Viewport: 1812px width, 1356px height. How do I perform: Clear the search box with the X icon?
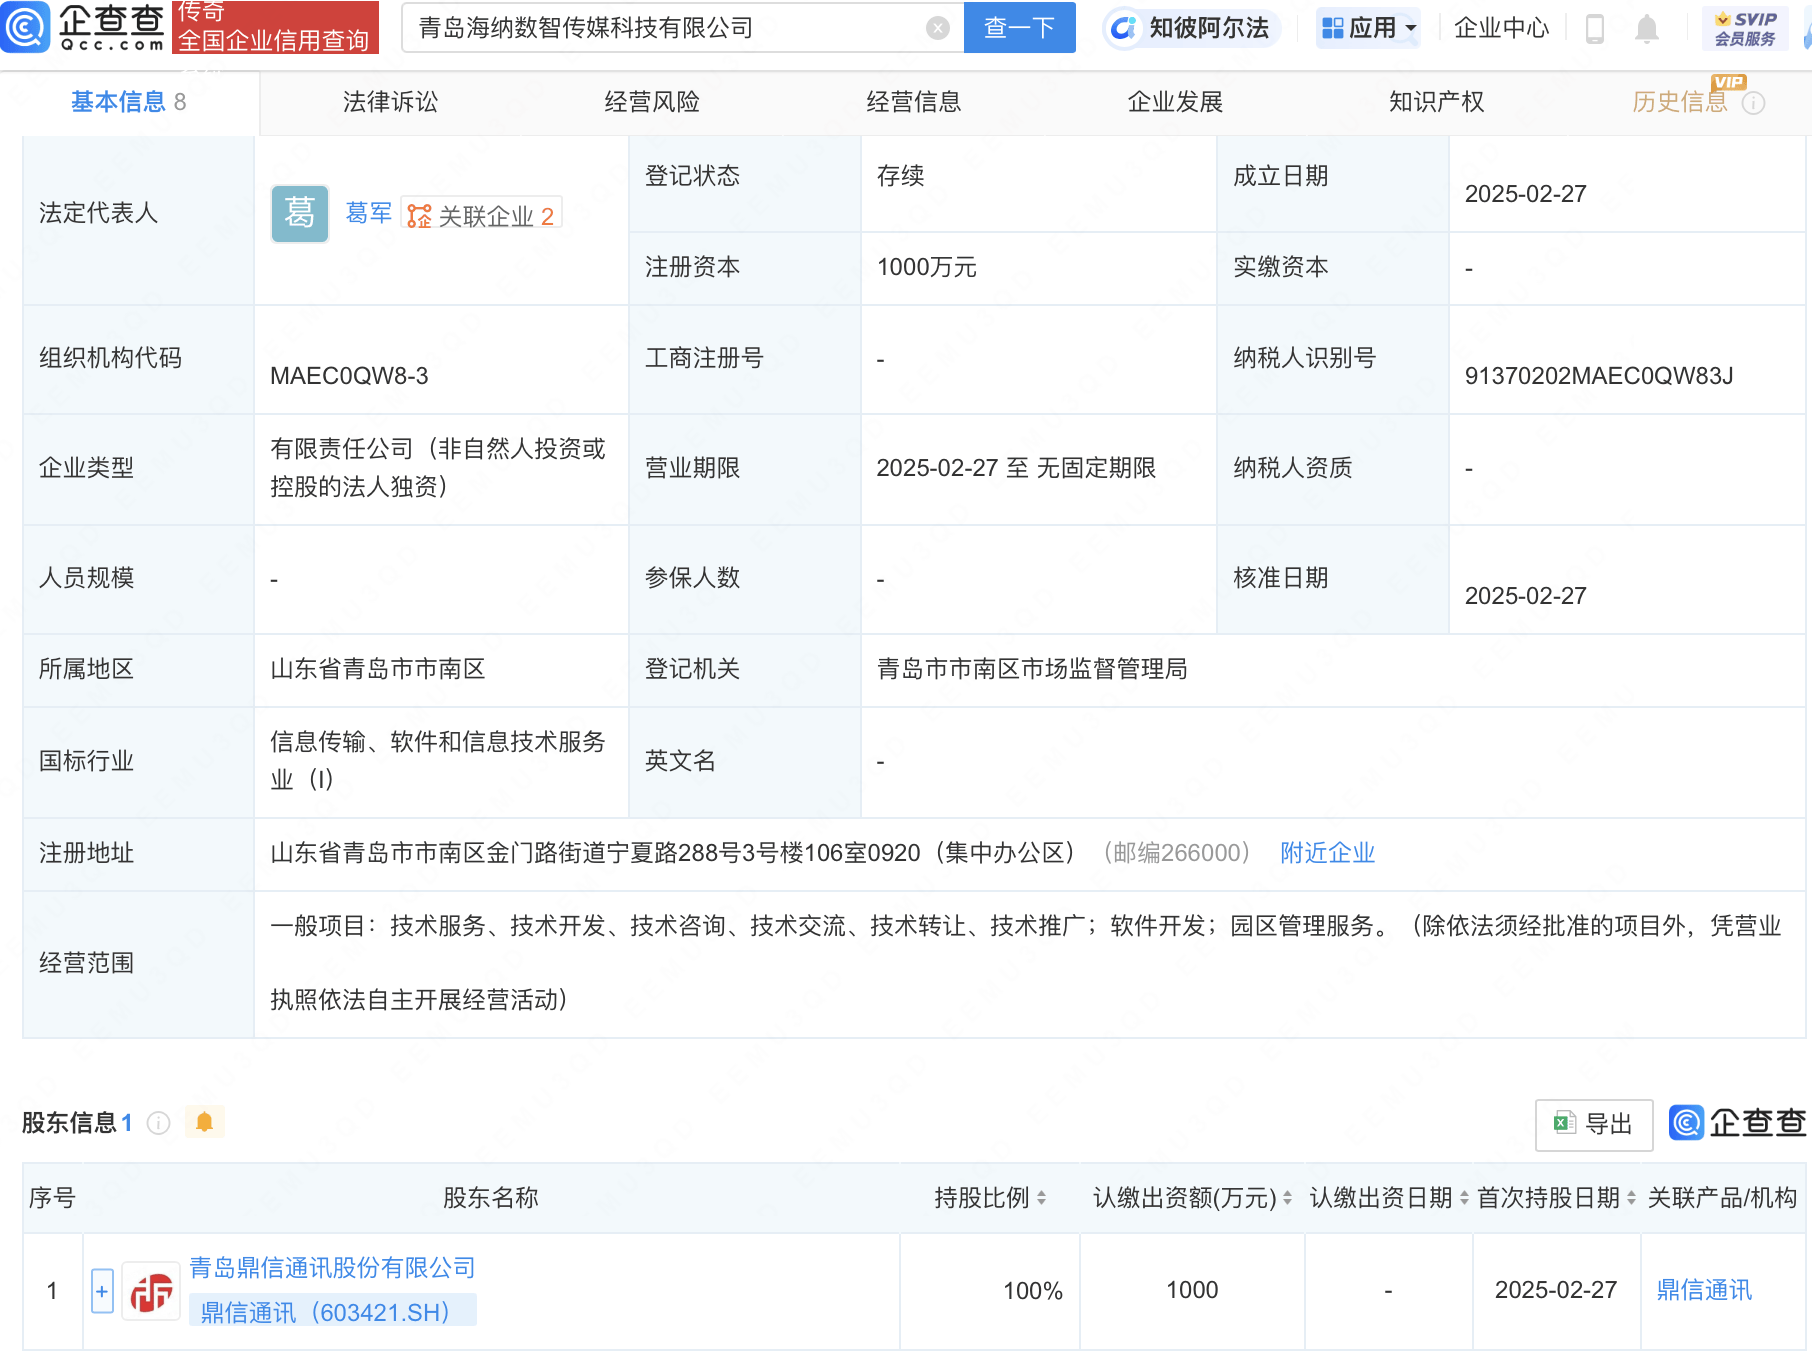(x=937, y=28)
